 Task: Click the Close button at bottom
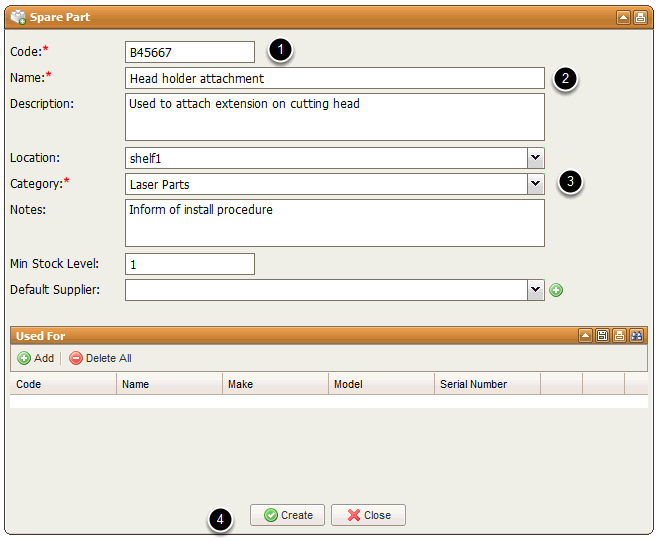pyautogui.click(x=368, y=515)
